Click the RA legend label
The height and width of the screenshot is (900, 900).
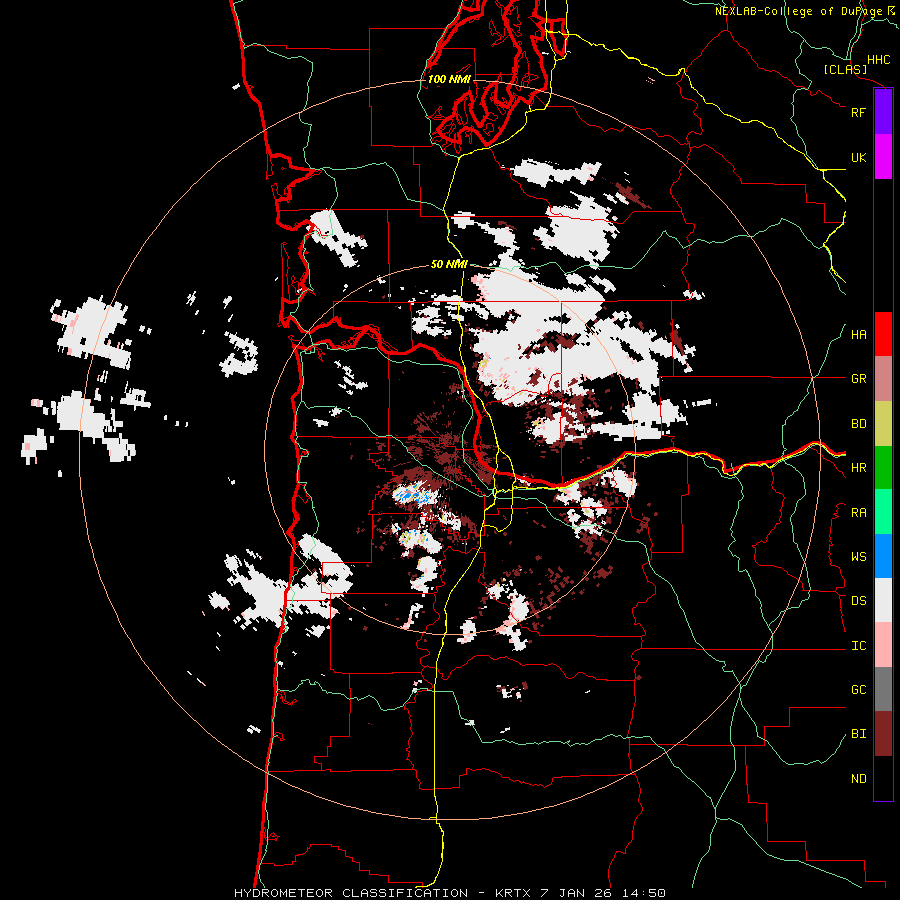tap(859, 513)
